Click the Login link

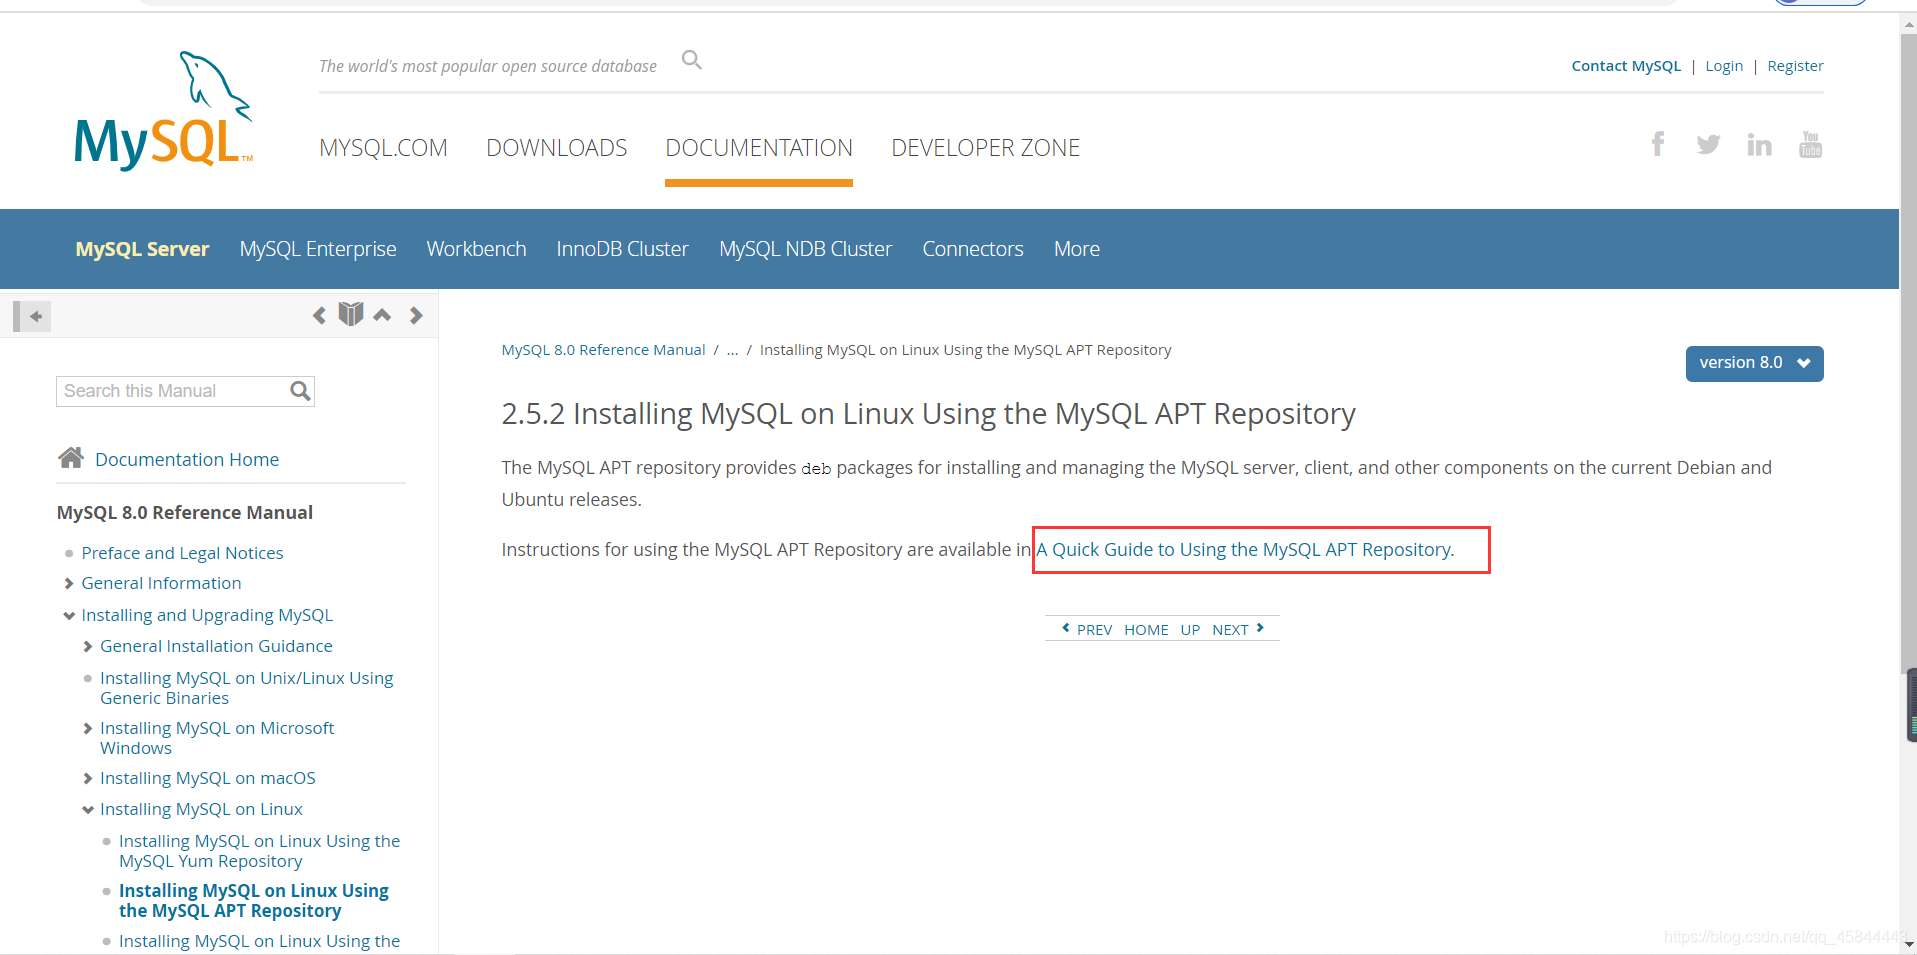(1724, 66)
